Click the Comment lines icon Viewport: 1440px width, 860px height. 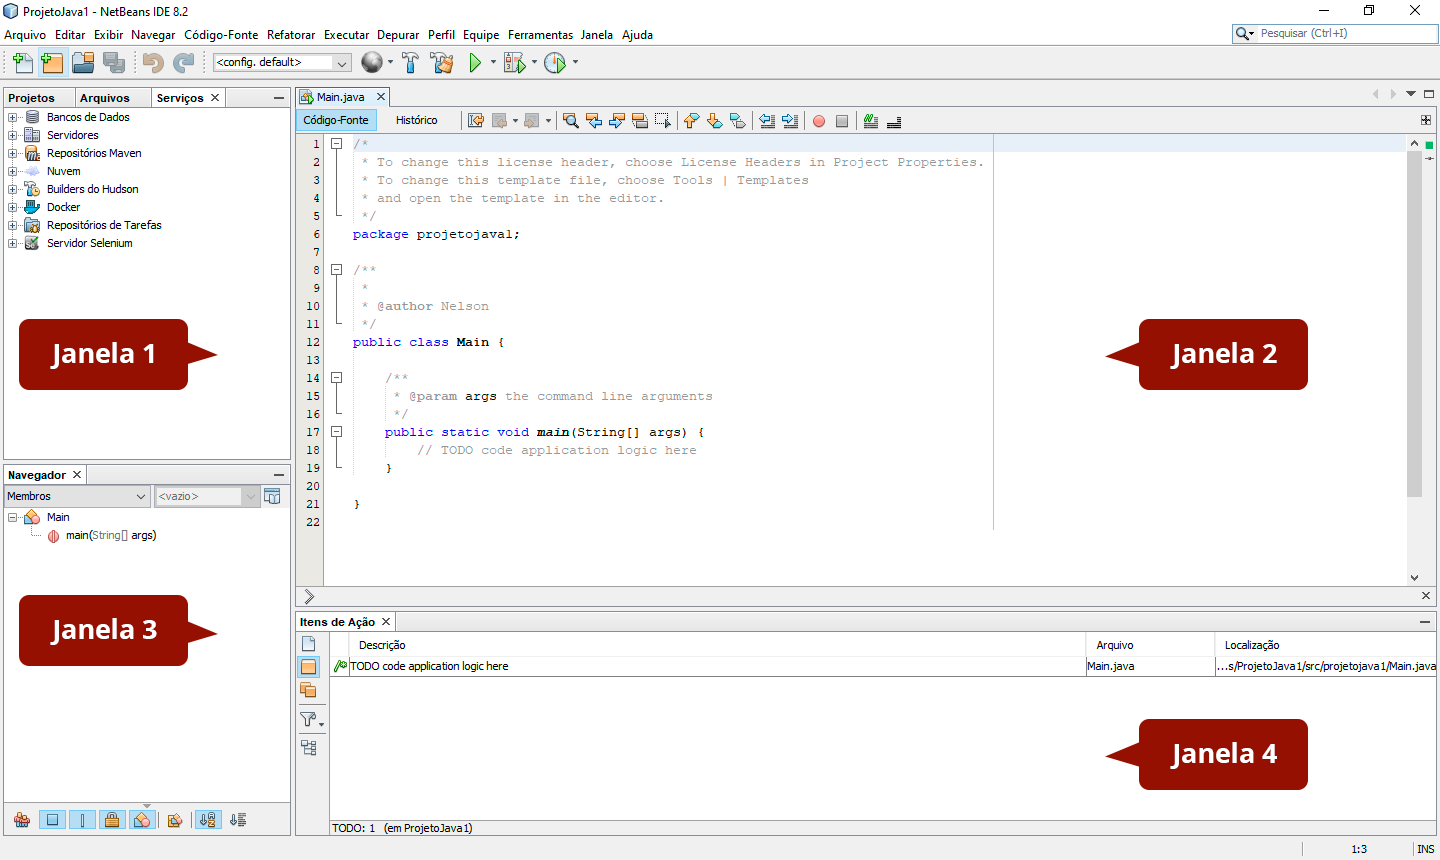[x=871, y=121]
